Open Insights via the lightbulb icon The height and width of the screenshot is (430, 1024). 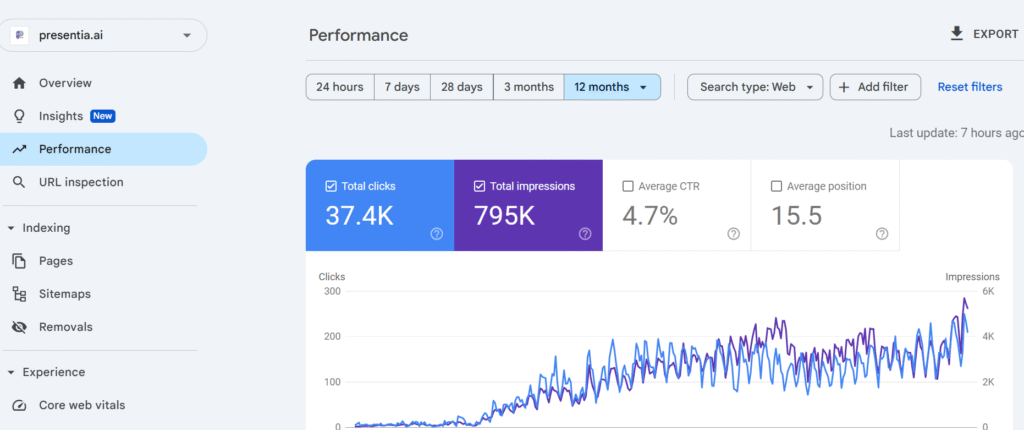[19, 116]
